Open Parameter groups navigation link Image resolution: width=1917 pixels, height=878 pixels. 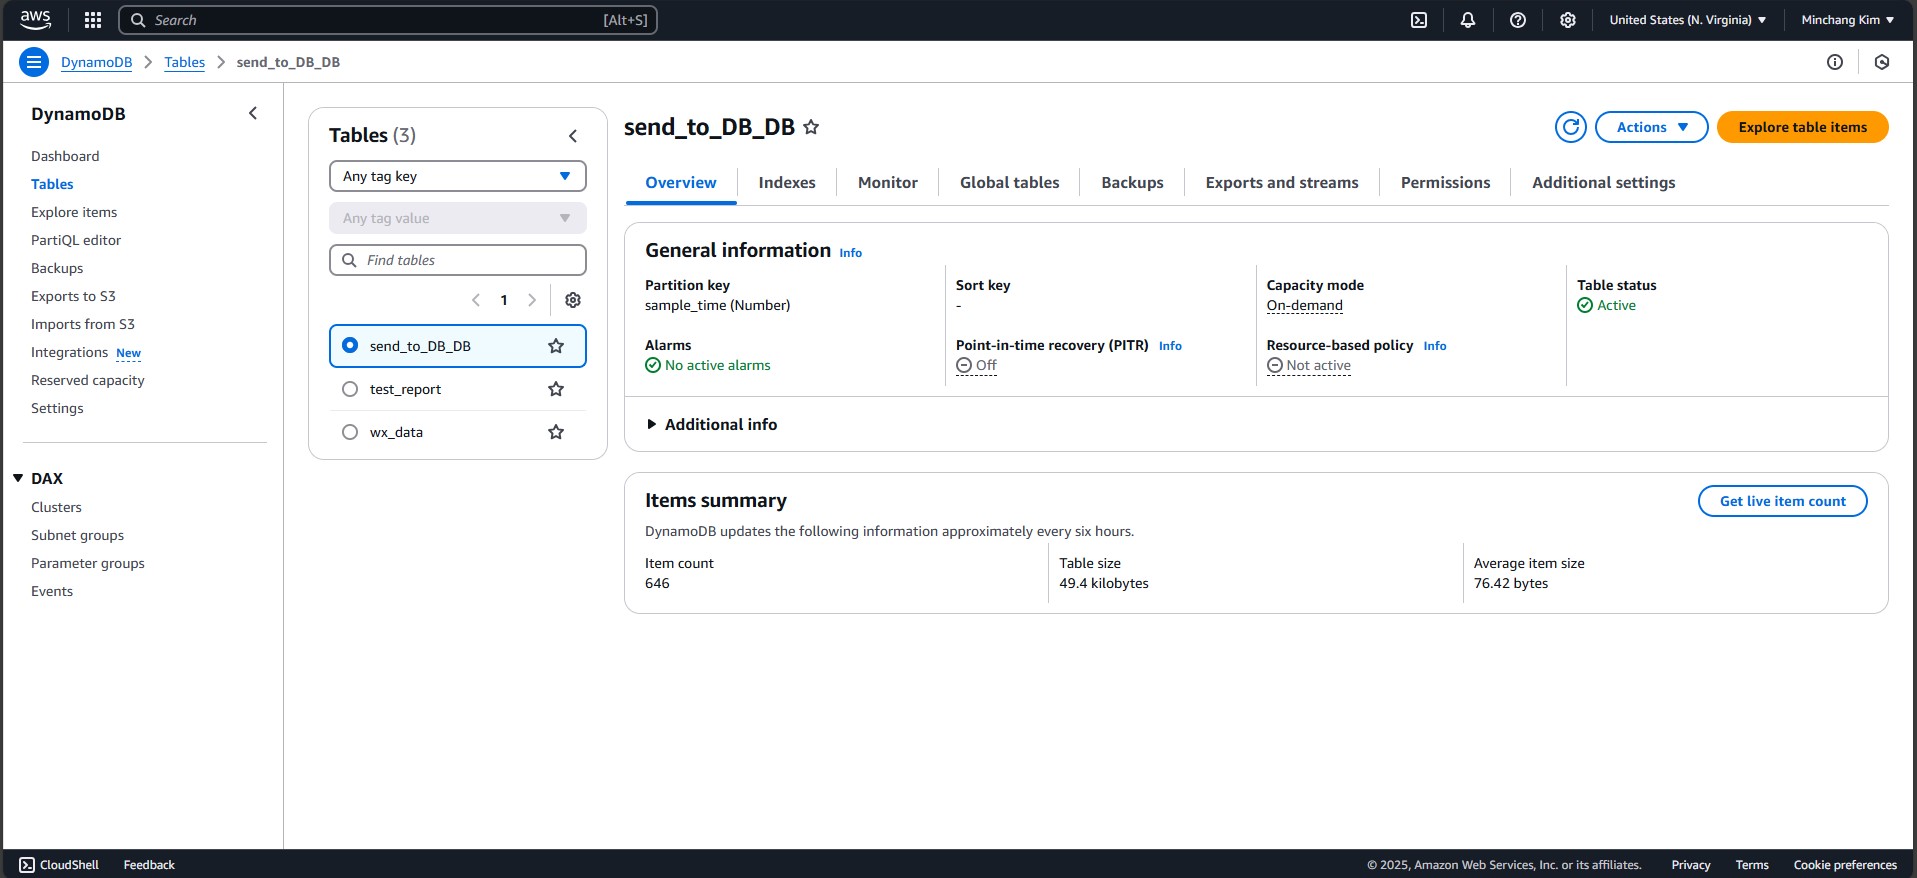88,563
